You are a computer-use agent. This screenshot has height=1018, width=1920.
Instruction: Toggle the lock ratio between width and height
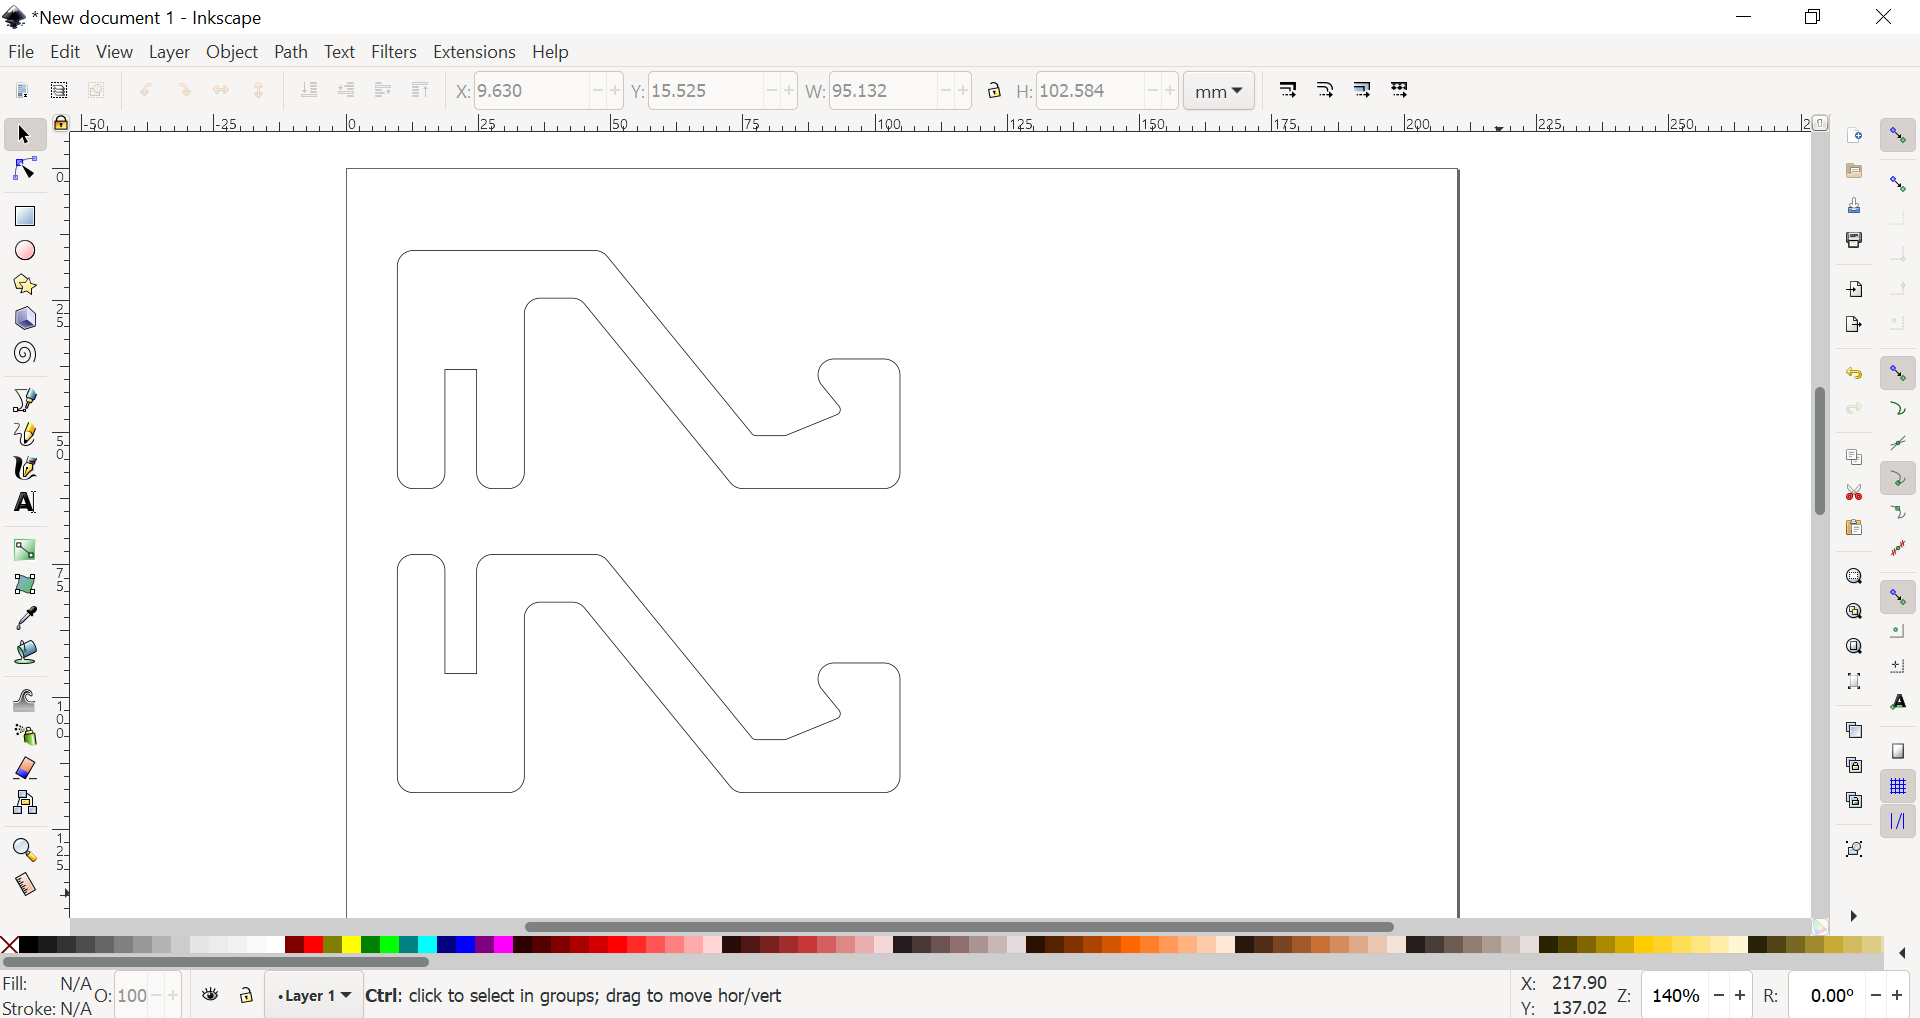[x=995, y=90]
